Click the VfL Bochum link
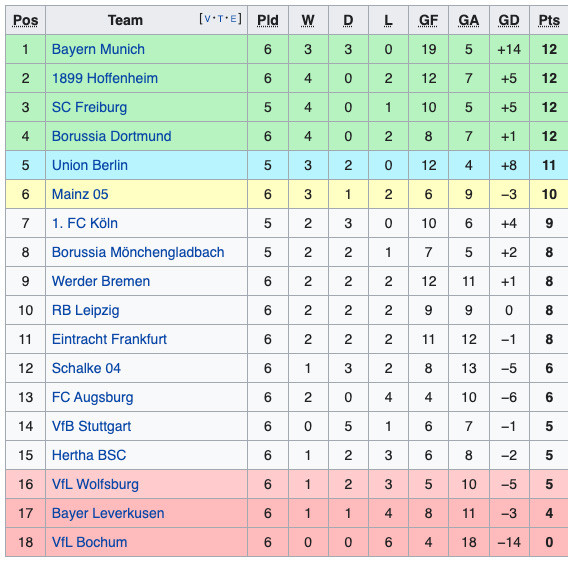The image size is (568, 570). pyautogui.click(x=89, y=542)
